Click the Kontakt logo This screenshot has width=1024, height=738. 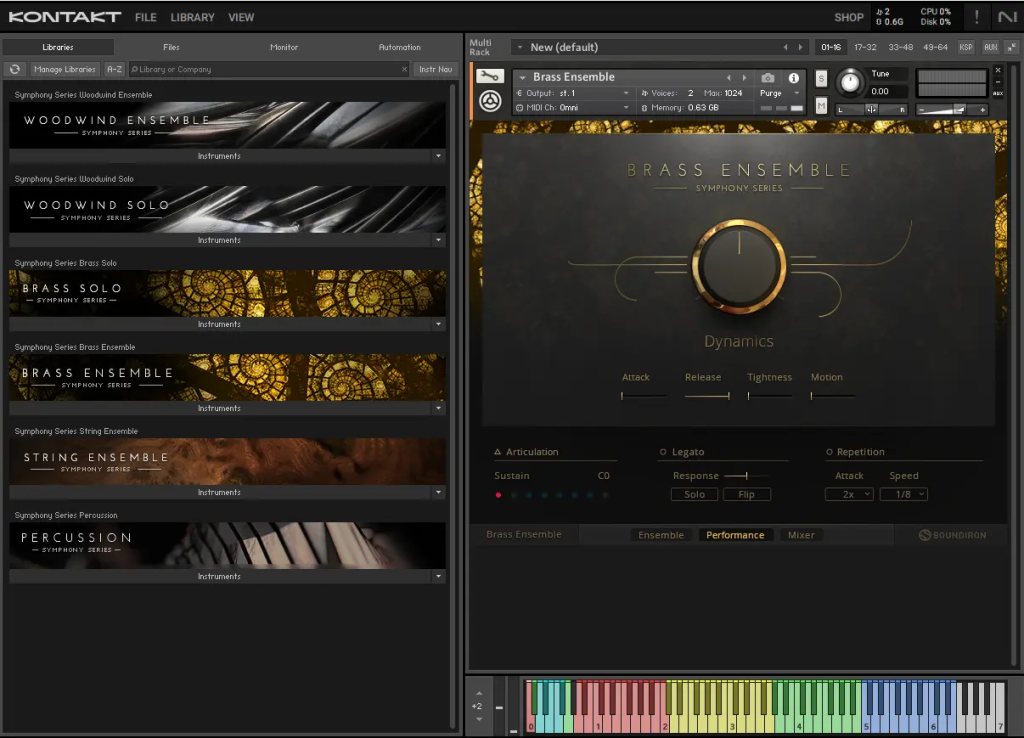65,17
